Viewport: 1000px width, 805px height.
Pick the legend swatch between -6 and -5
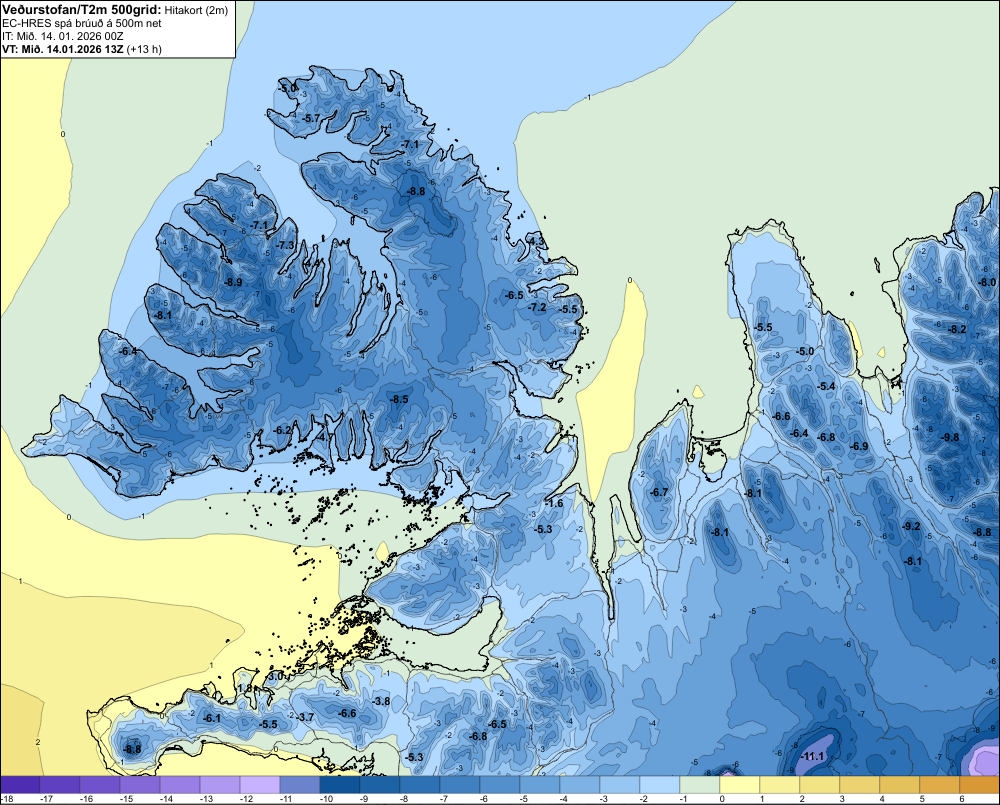500,785
